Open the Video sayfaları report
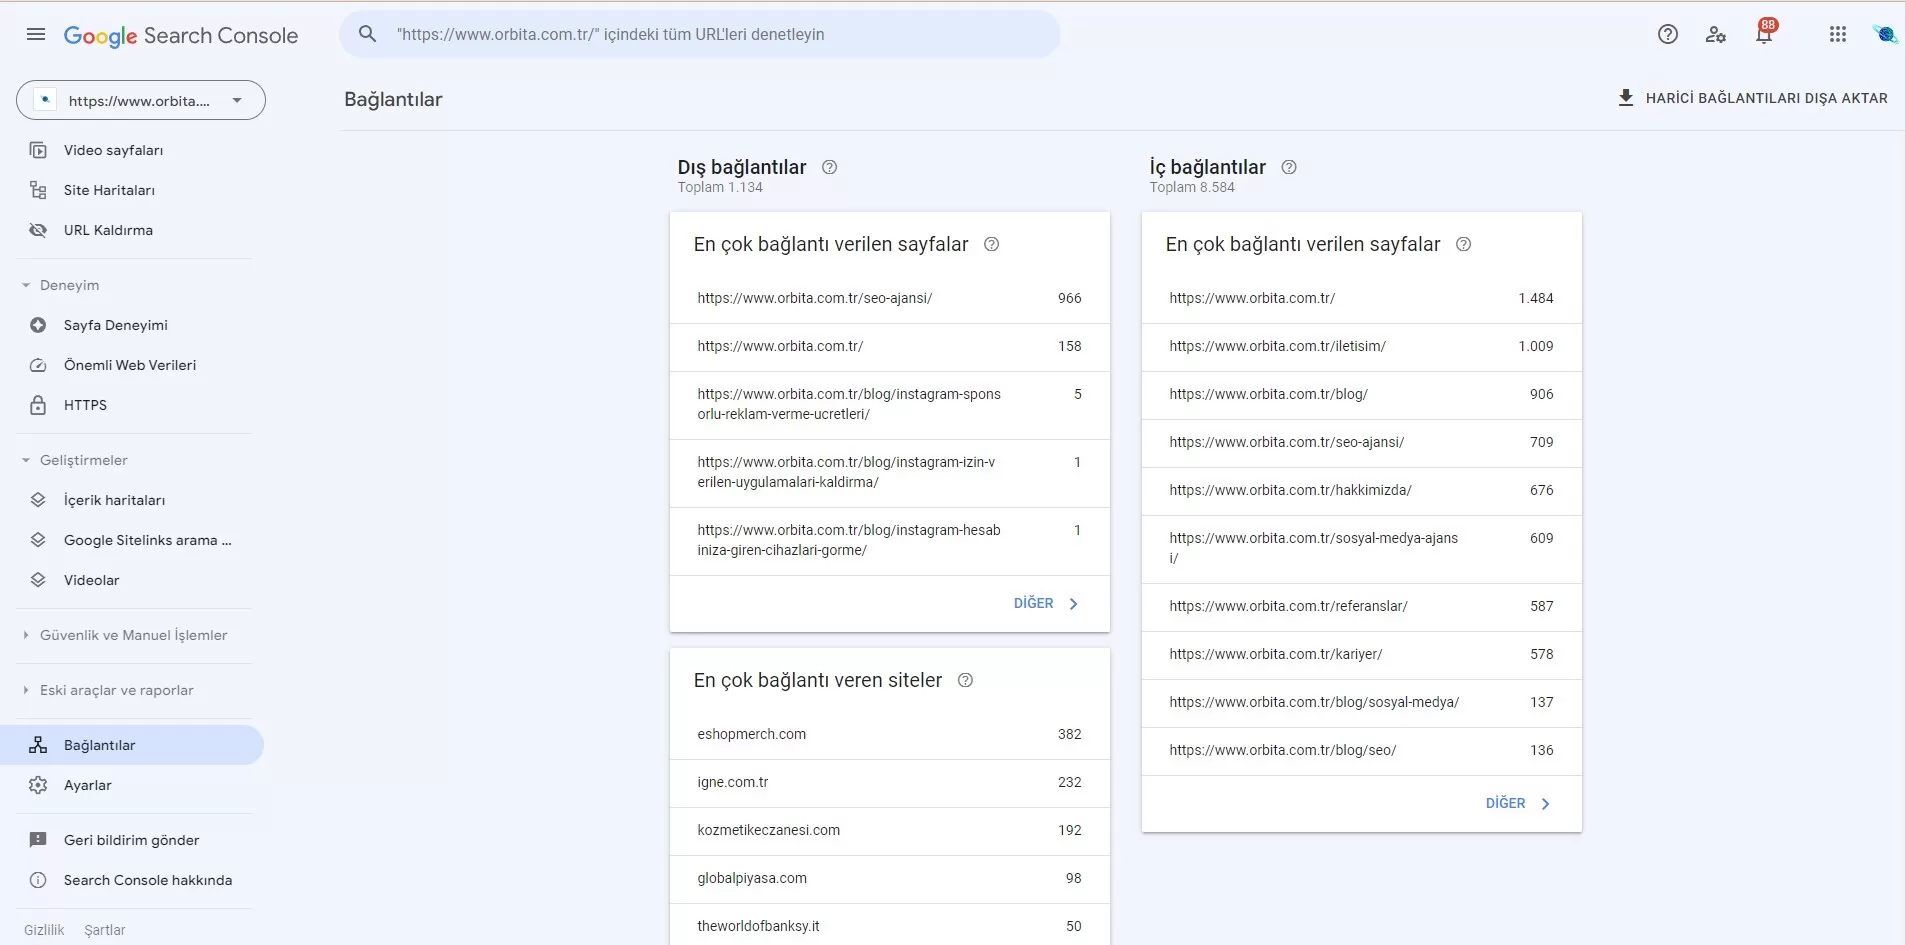Image resolution: width=1905 pixels, height=945 pixels. (x=132, y=150)
